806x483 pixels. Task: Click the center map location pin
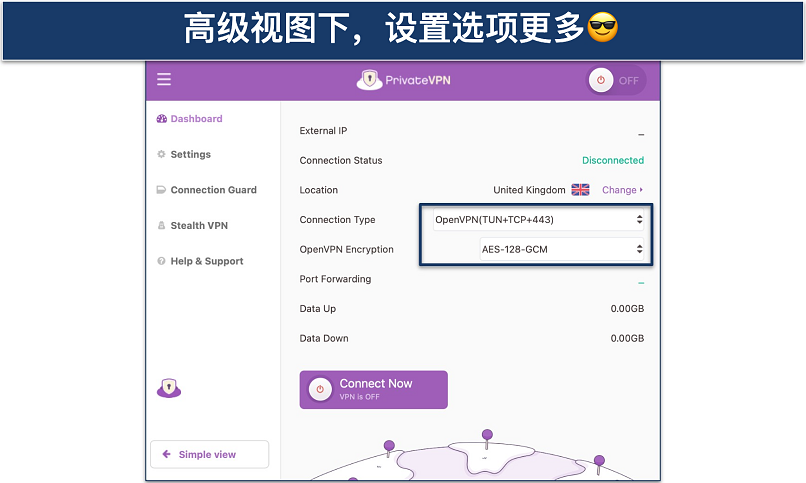(x=487, y=436)
